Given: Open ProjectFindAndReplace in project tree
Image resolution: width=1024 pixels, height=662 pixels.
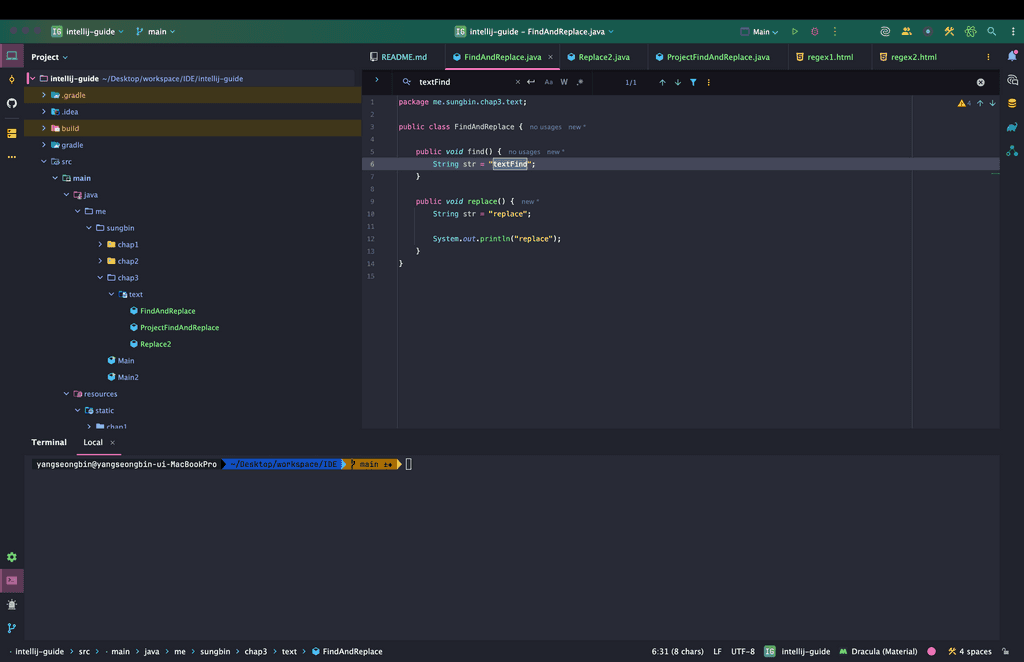Looking at the screenshot, I should click(x=179, y=328).
